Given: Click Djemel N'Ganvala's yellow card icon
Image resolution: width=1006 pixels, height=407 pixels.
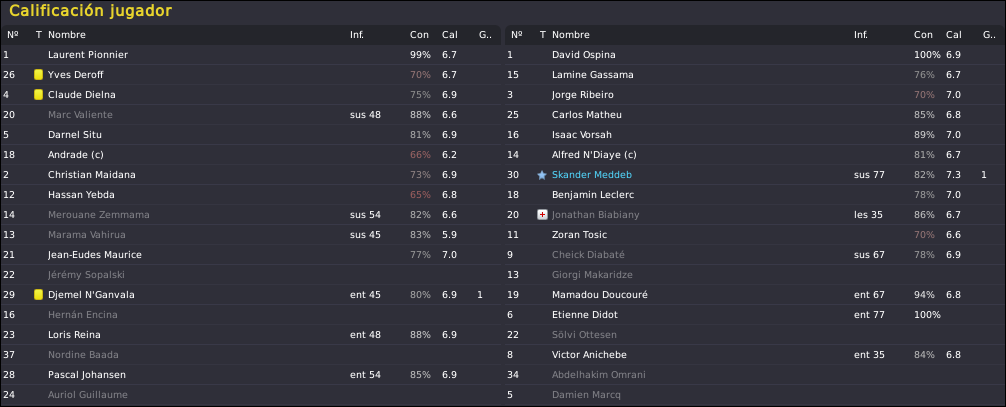Looking at the screenshot, I should 38,295.
